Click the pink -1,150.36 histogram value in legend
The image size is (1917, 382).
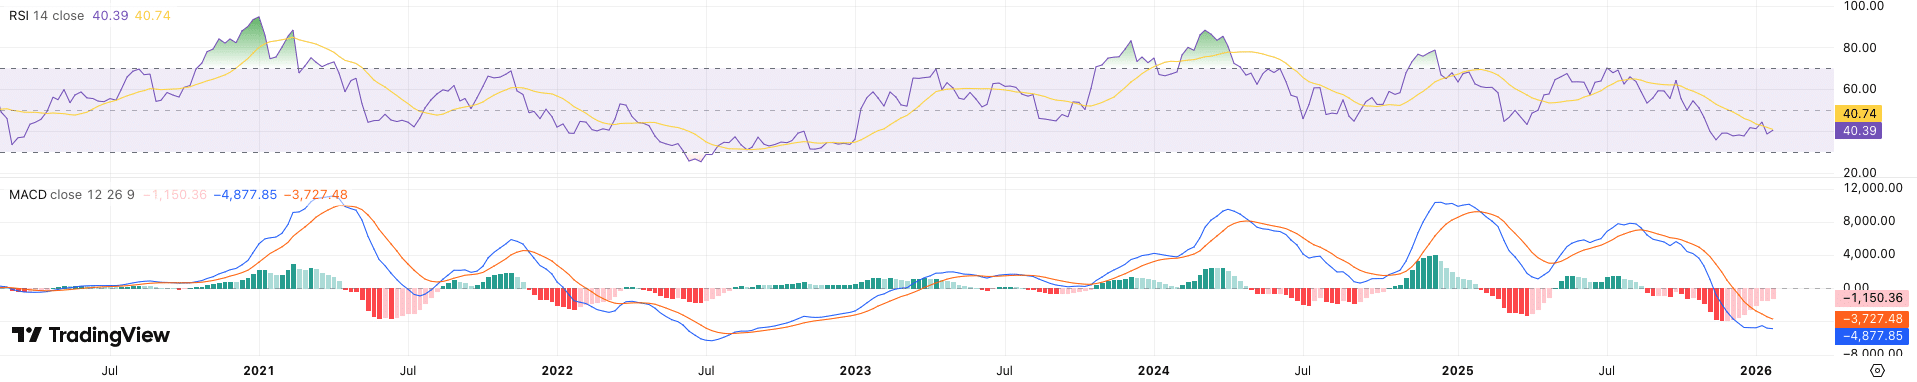[x=175, y=195]
